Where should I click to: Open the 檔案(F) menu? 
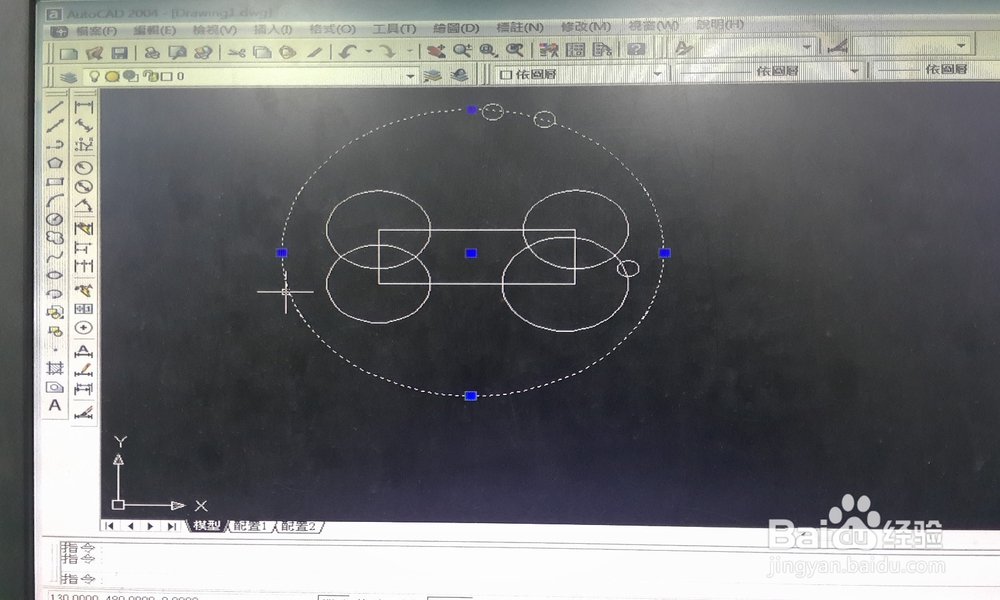point(96,31)
